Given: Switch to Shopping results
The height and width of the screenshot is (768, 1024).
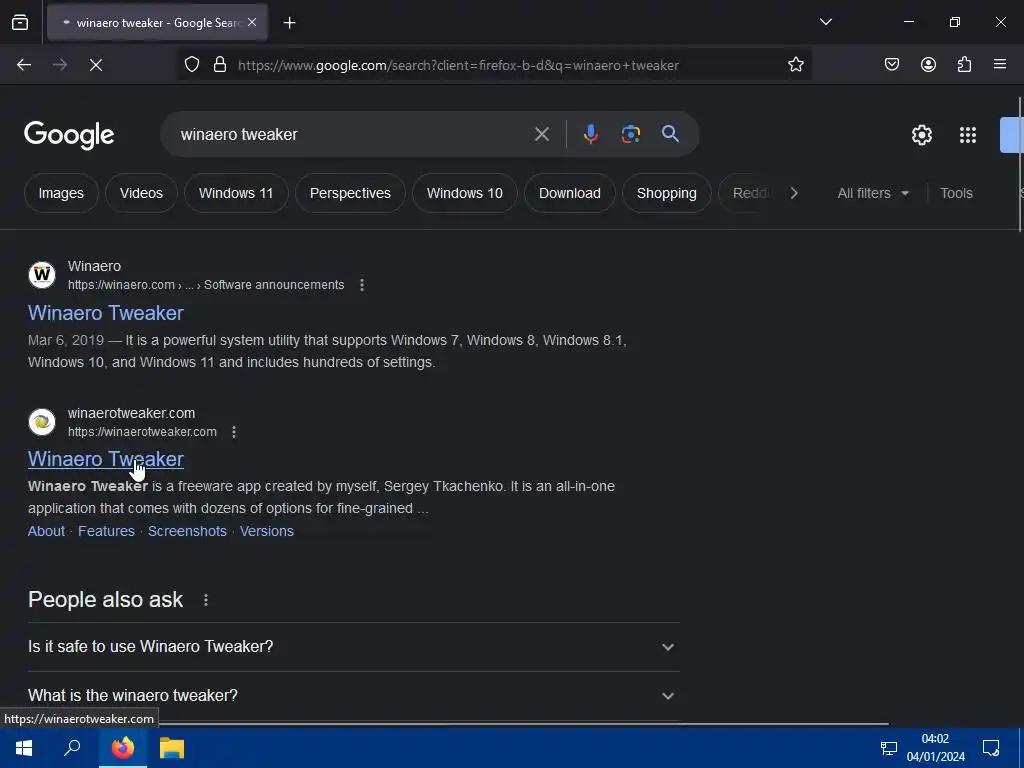Looking at the screenshot, I should pos(667,193).
